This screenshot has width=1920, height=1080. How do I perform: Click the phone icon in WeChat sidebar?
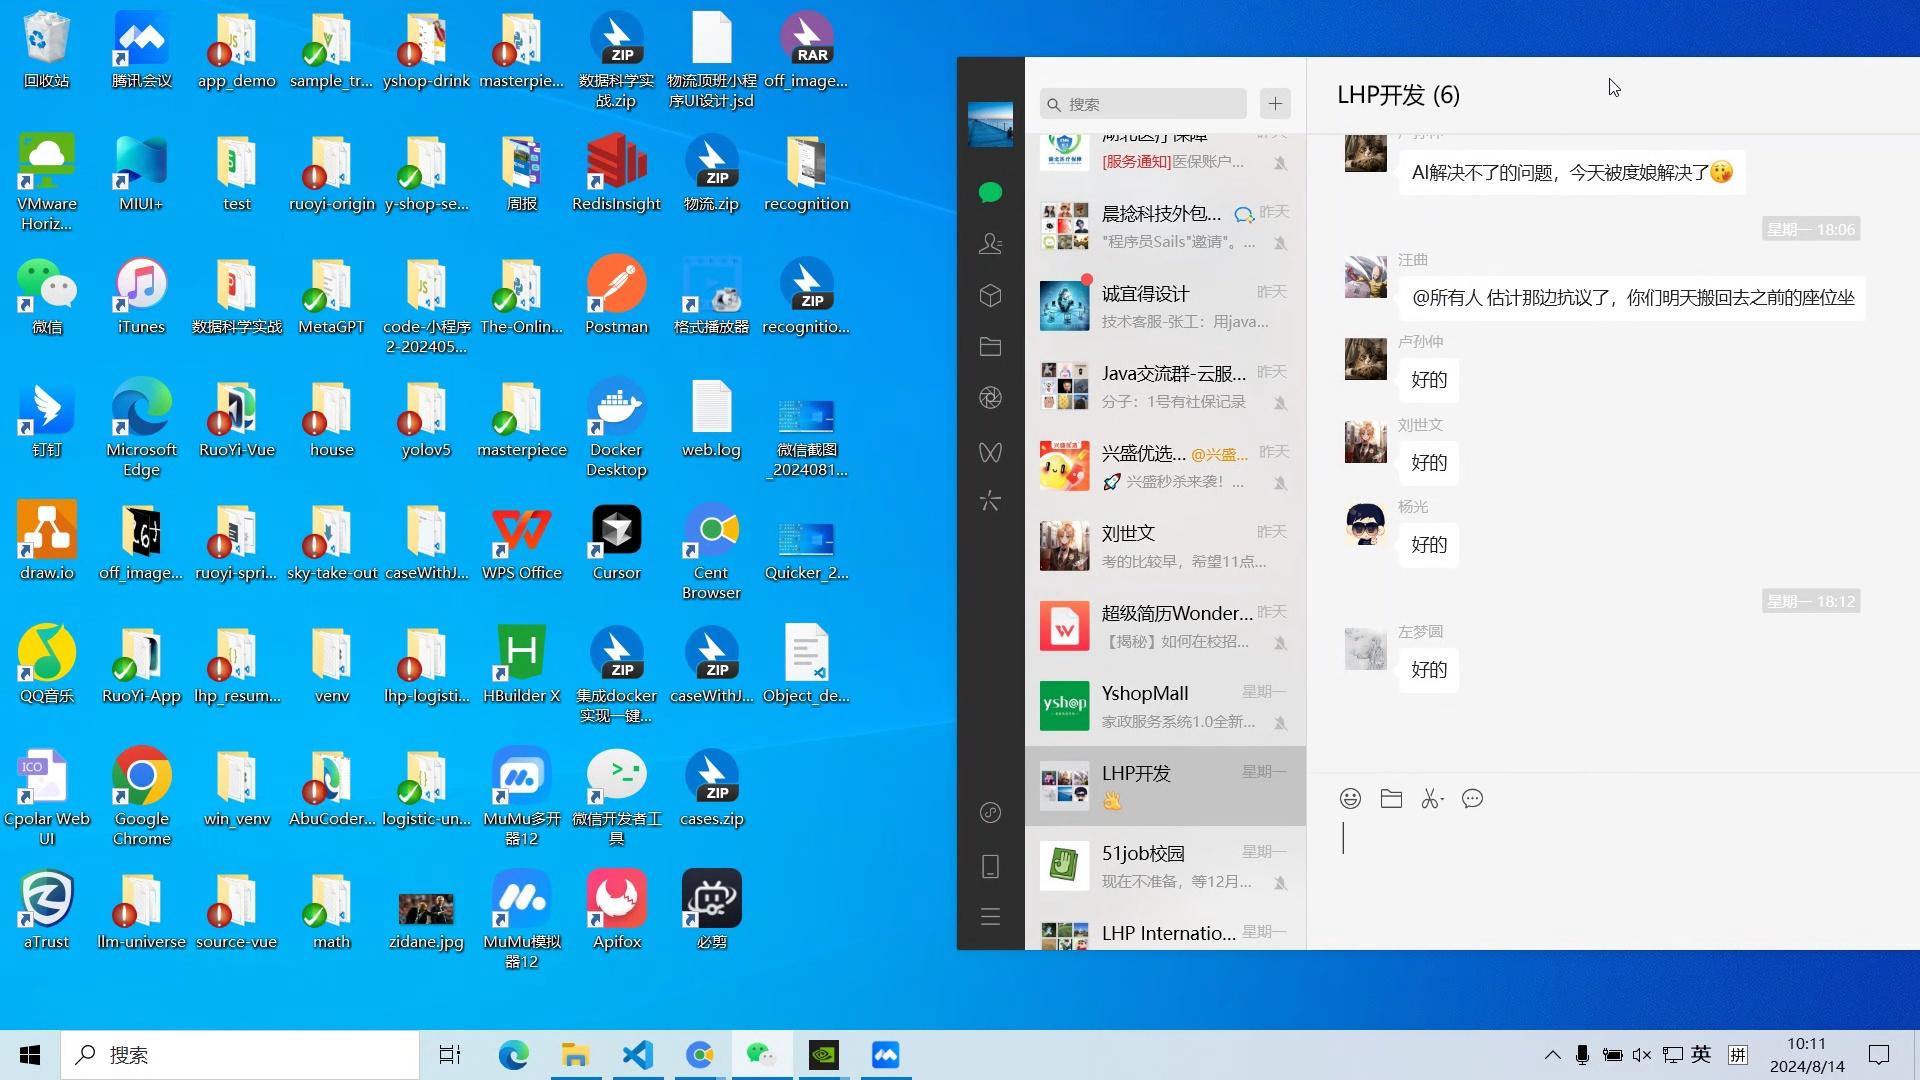[x=990, y=866]
